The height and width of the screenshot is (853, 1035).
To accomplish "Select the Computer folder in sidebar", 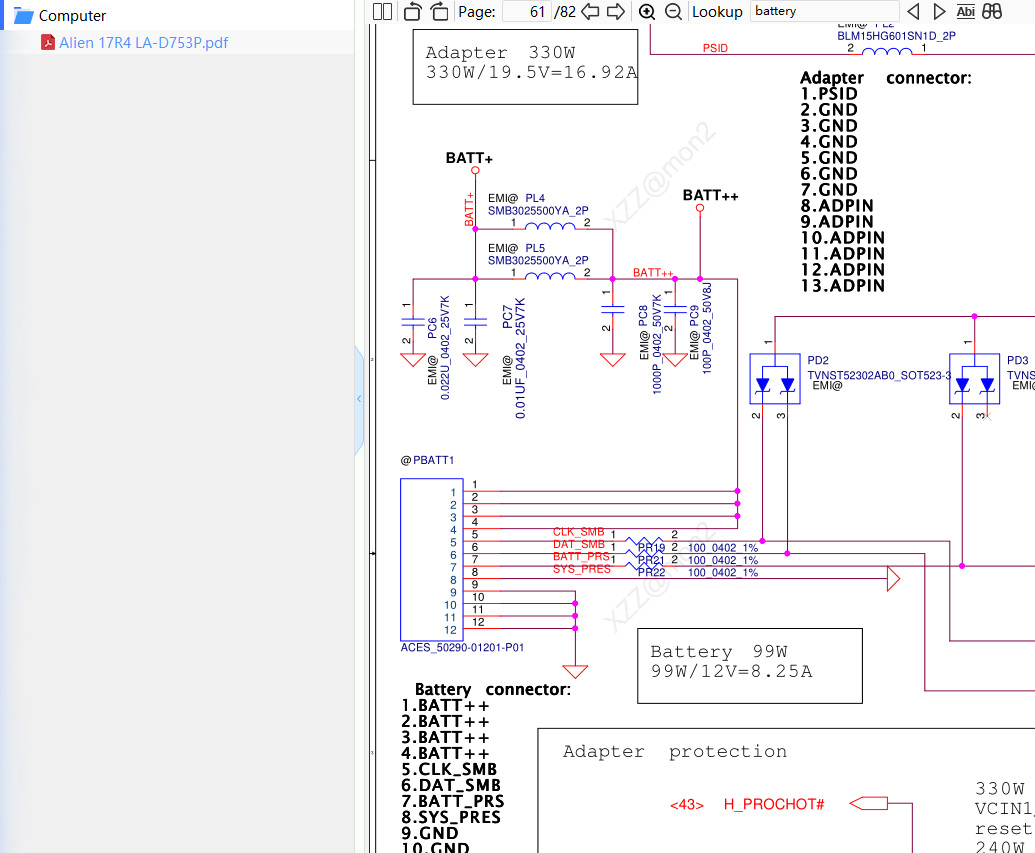I will (177, 15).
